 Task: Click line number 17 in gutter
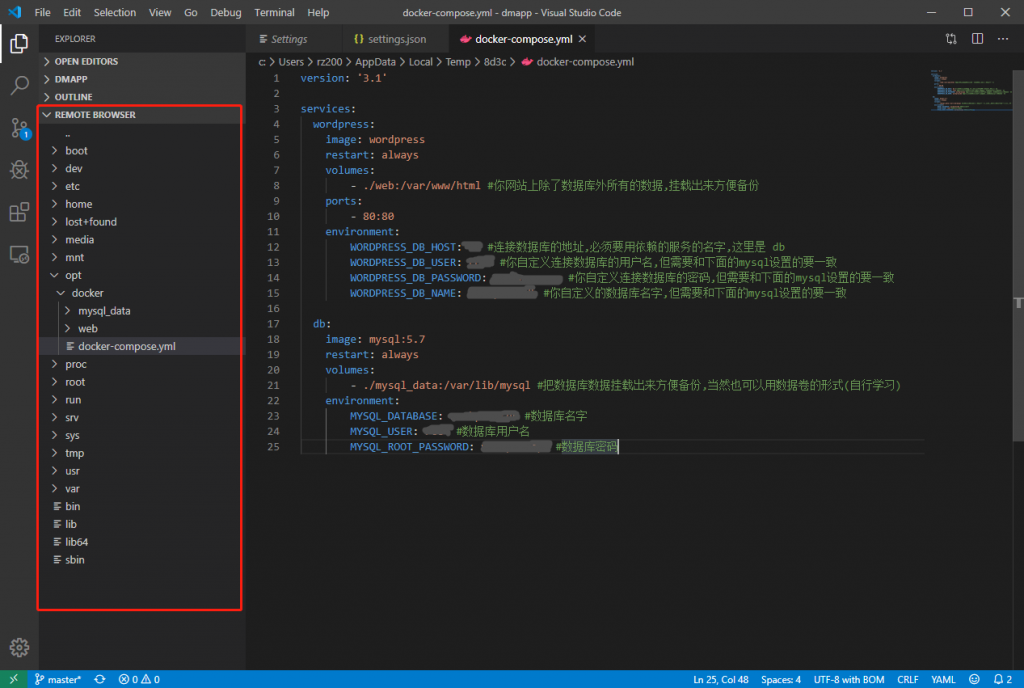click(x=273, y=324)
